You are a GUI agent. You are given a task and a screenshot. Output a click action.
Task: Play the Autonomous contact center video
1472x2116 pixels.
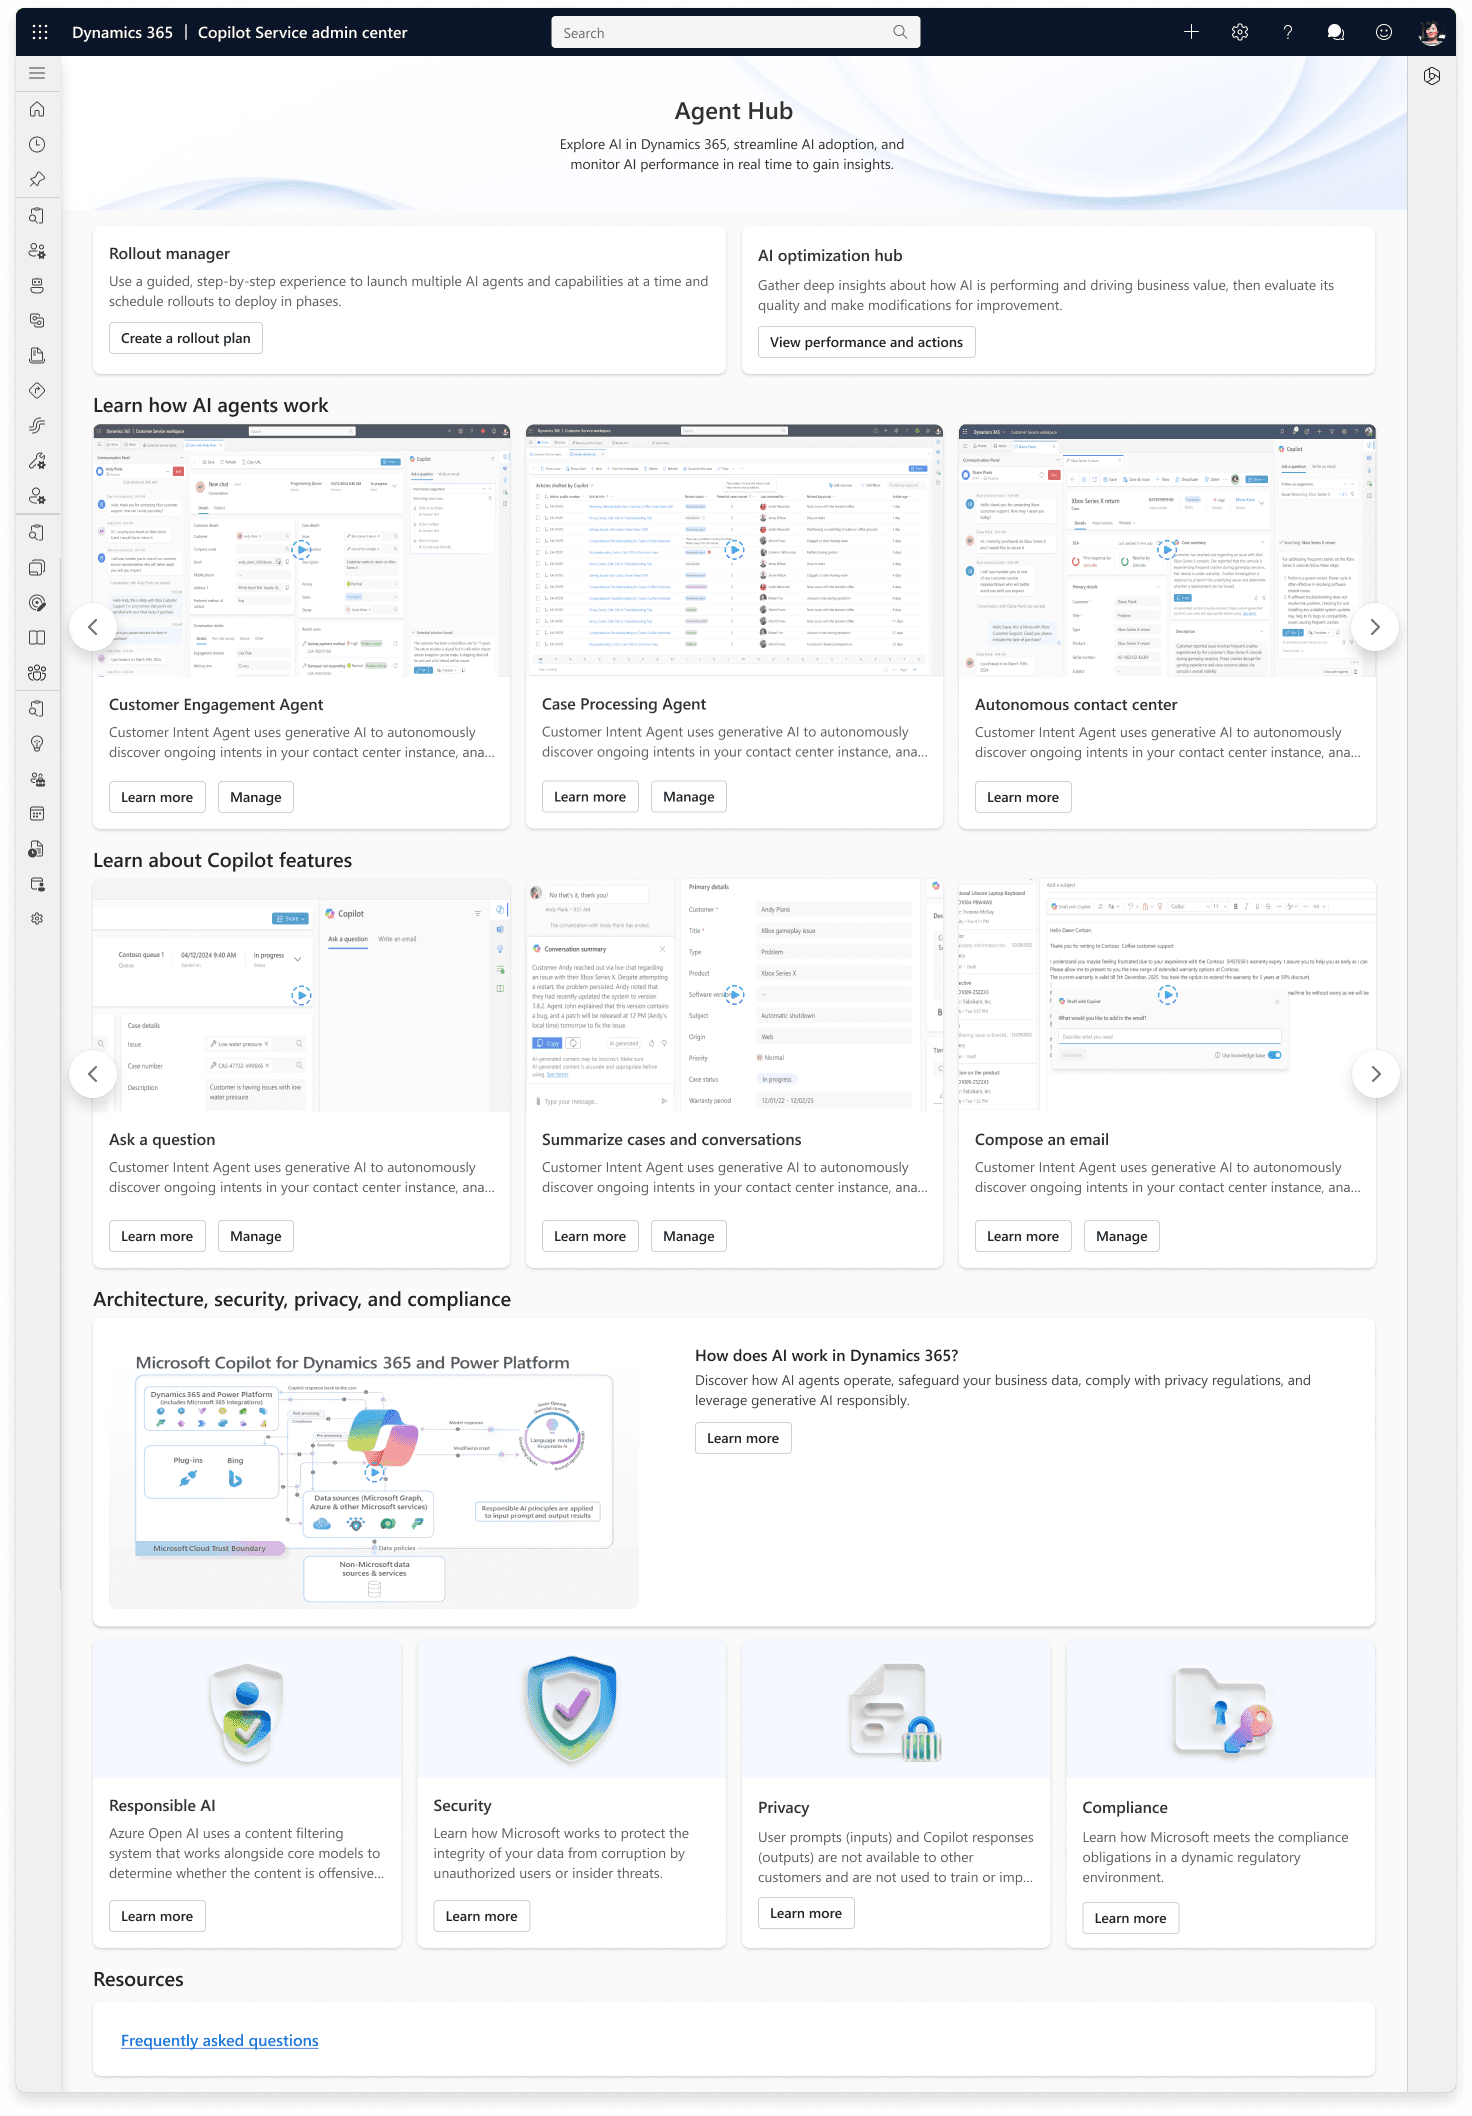(x=1167, y=549)
